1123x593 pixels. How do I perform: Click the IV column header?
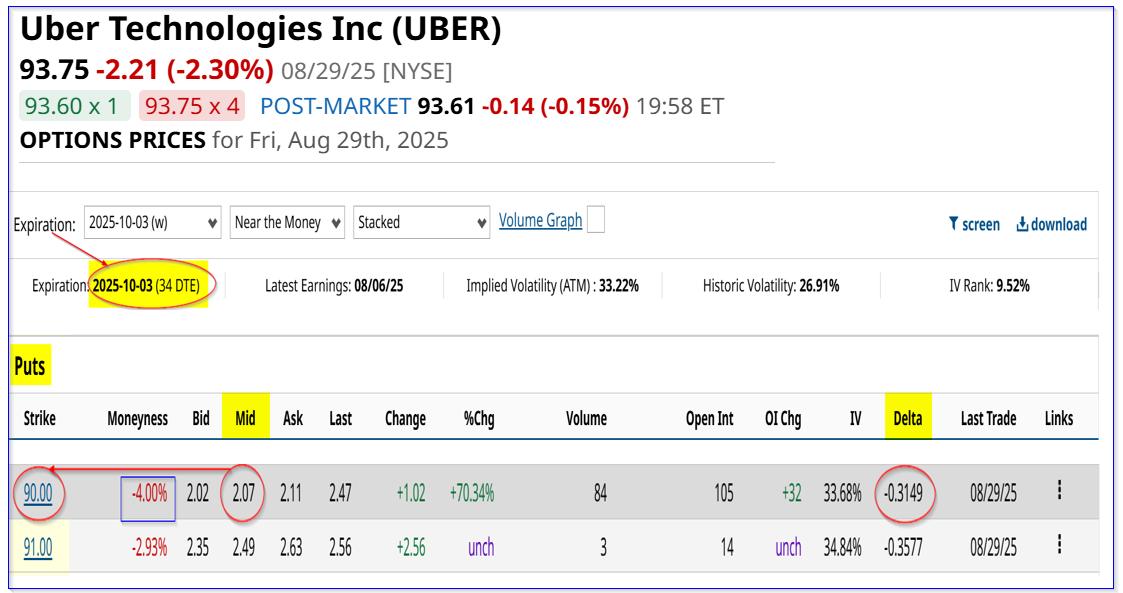click(855, 419)
